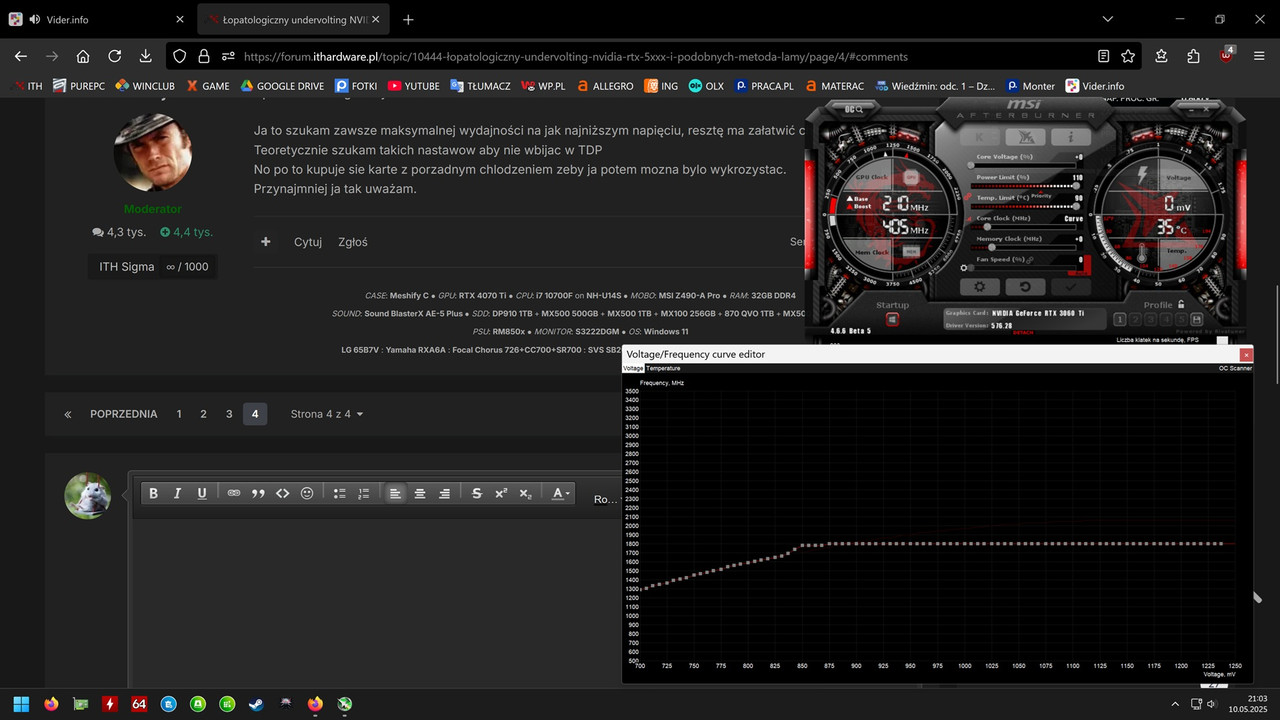Click Cytuj to quote the post
The height and width of the screenshot is (720, 1280).
(x=308, y=242)
